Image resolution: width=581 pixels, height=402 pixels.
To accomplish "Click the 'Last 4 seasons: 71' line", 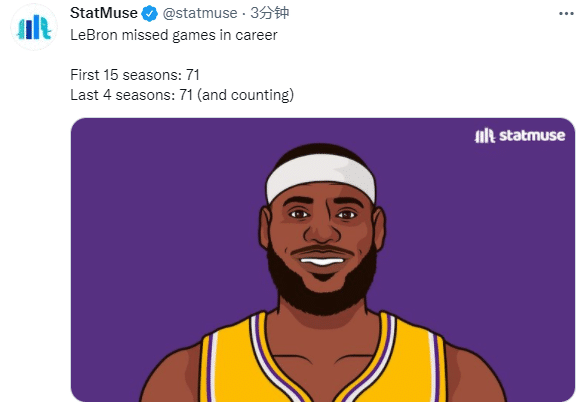I will [132, 95].
